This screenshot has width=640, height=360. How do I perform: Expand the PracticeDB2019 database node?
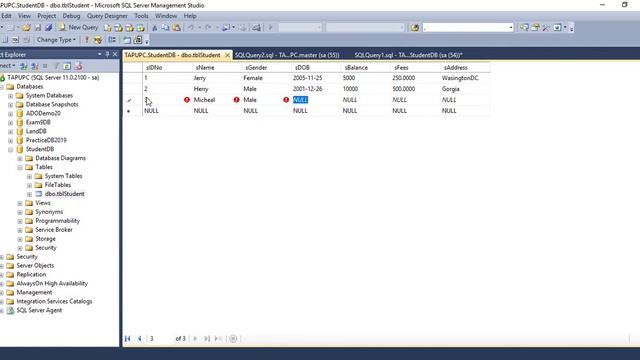tap(10, 140)
